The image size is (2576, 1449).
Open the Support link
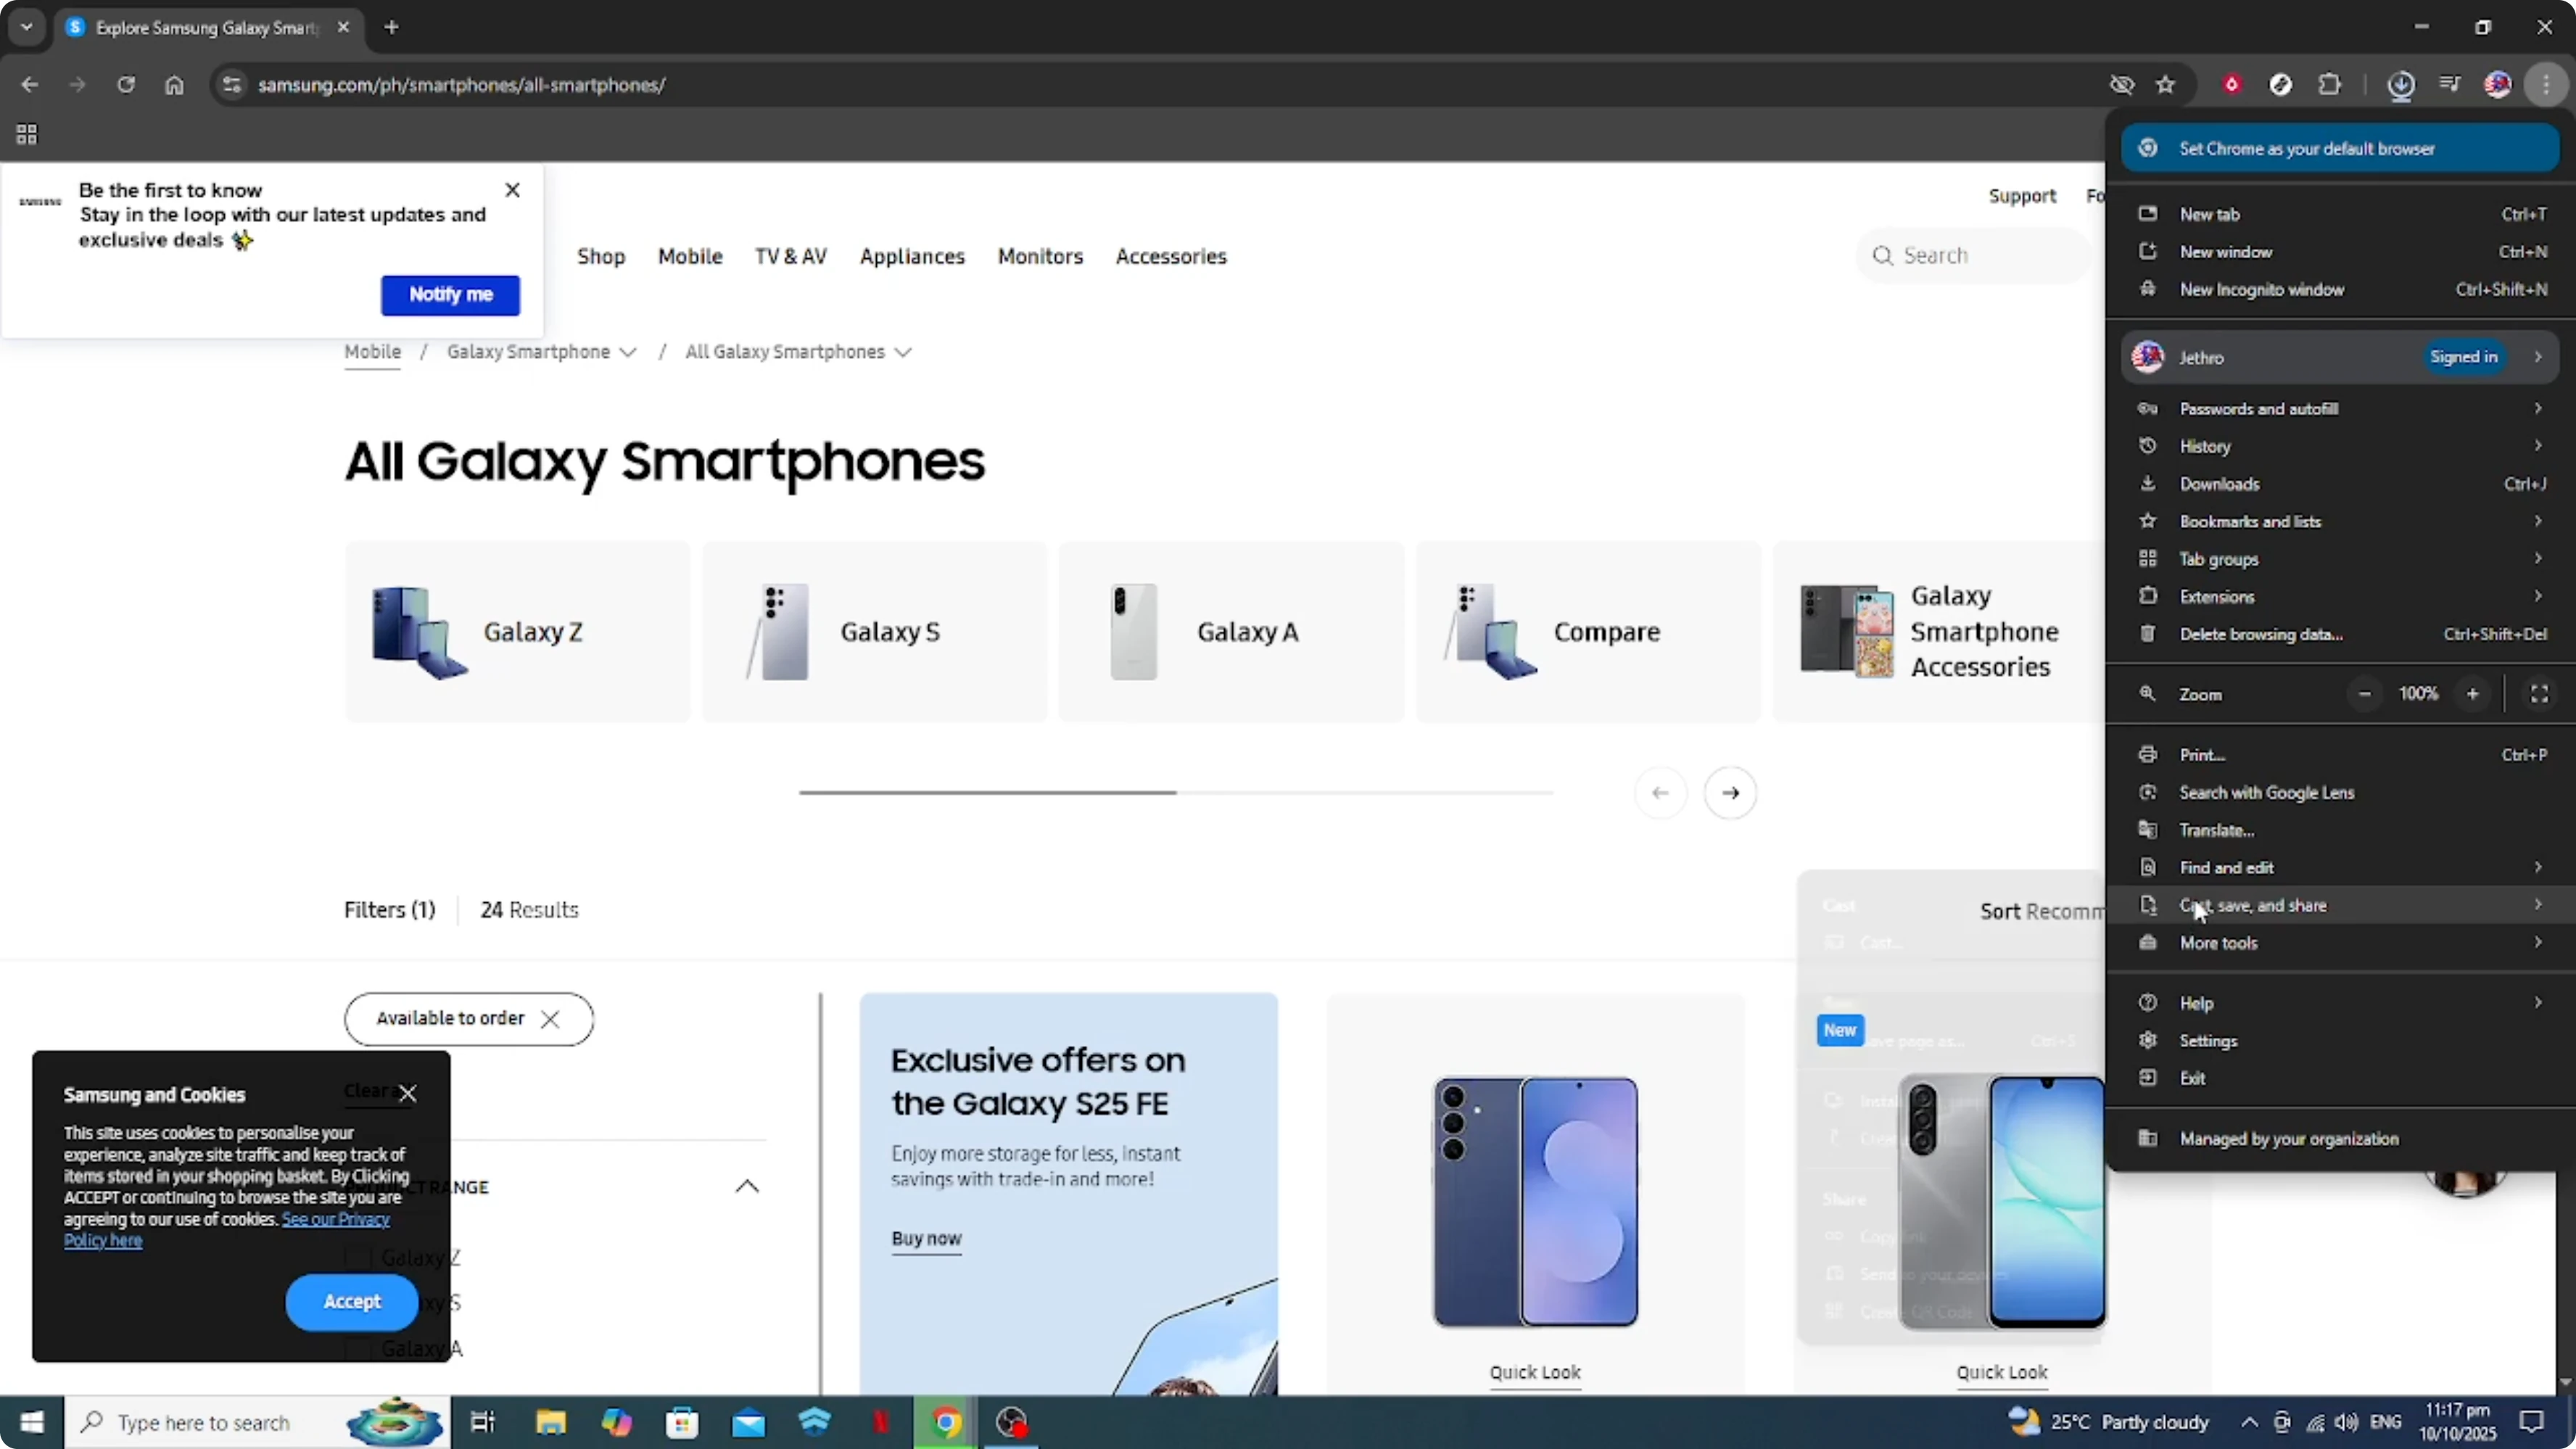coord(2022,196)
